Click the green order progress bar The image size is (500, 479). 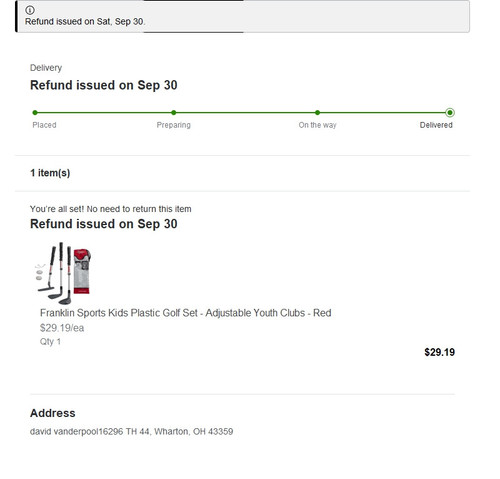tap(242, 113)
